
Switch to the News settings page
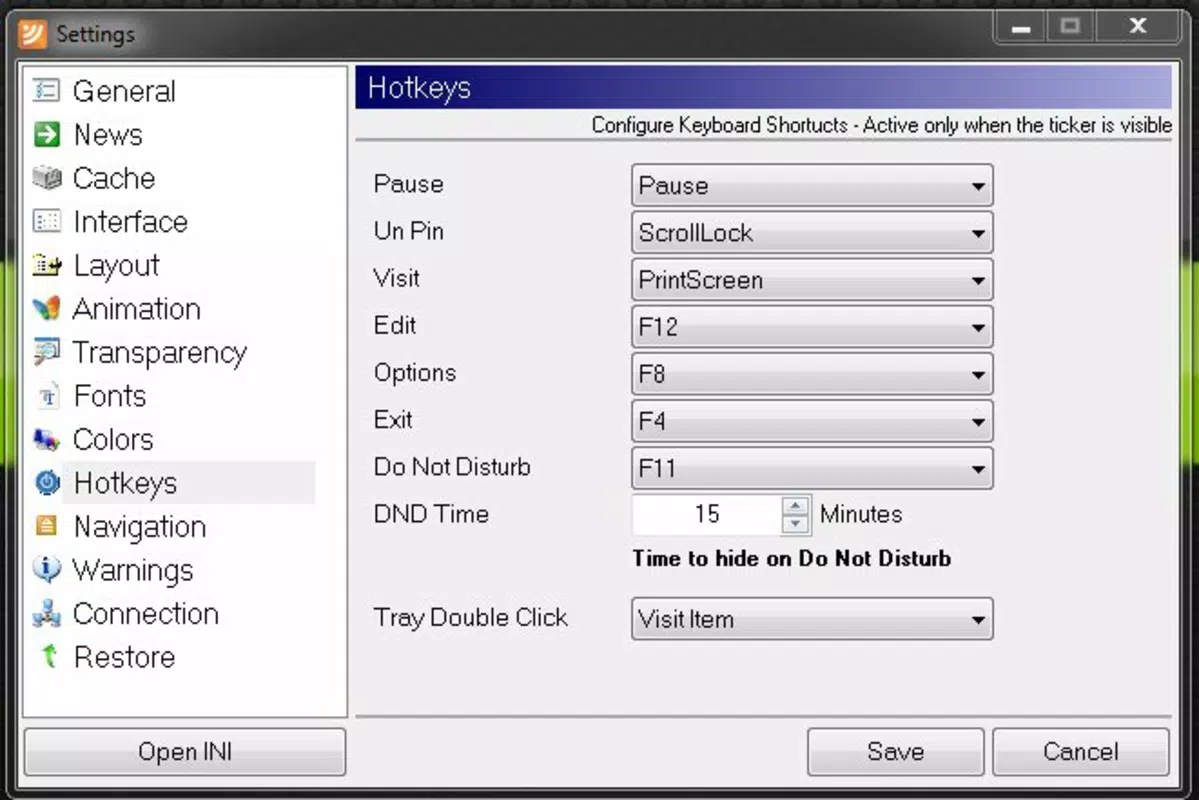coord(108,135)
